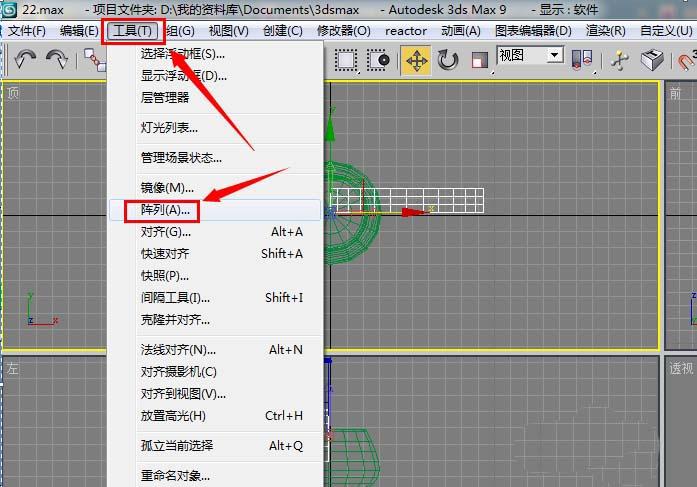Select the Rectangular Selection Region tool
The width and height of the screenshot is (697, 487).
pos(346,59)
